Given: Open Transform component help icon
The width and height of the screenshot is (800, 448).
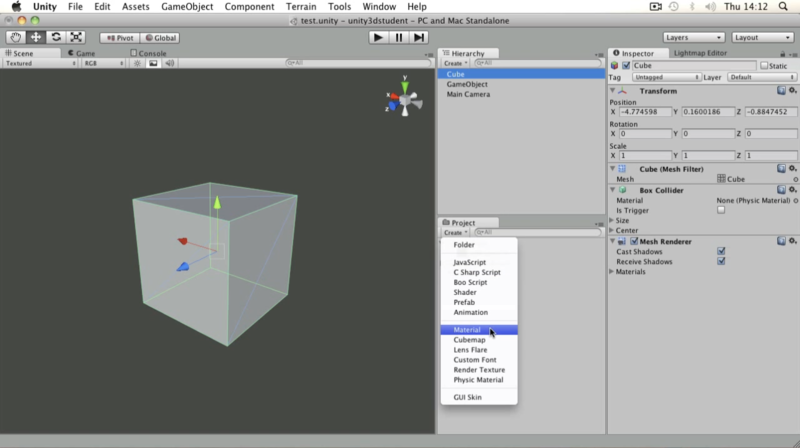Looking at the screenshot, I should pos(781,90).
